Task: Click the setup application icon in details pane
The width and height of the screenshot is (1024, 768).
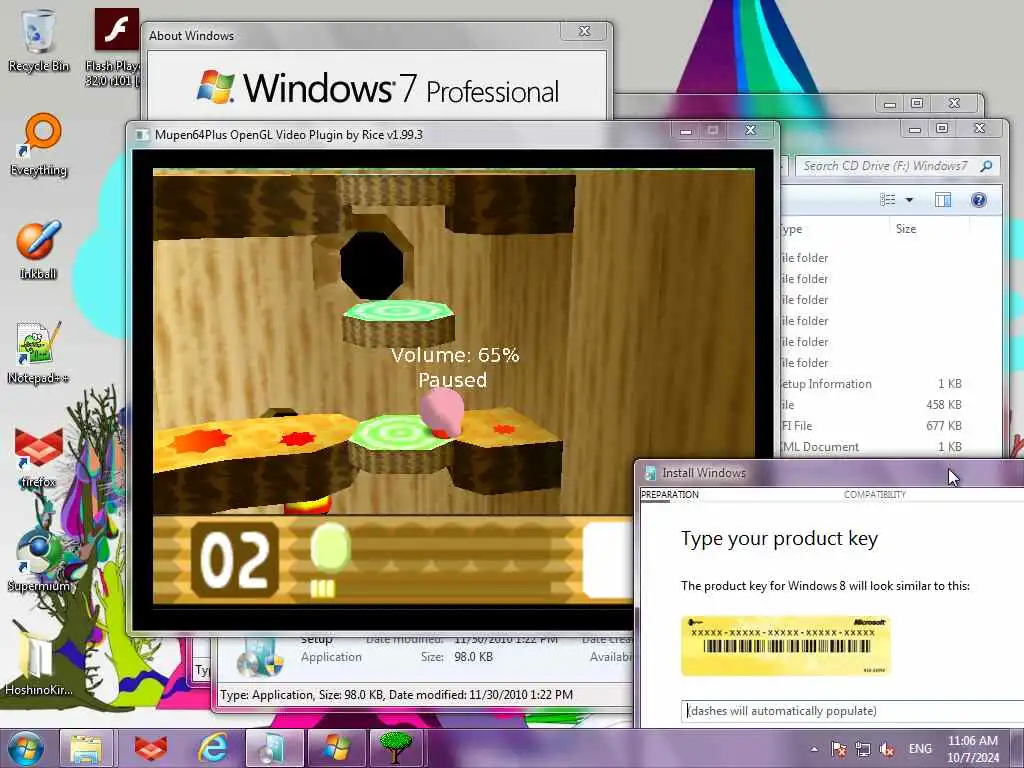Action: pyautogui.click(x=259, y=658)
